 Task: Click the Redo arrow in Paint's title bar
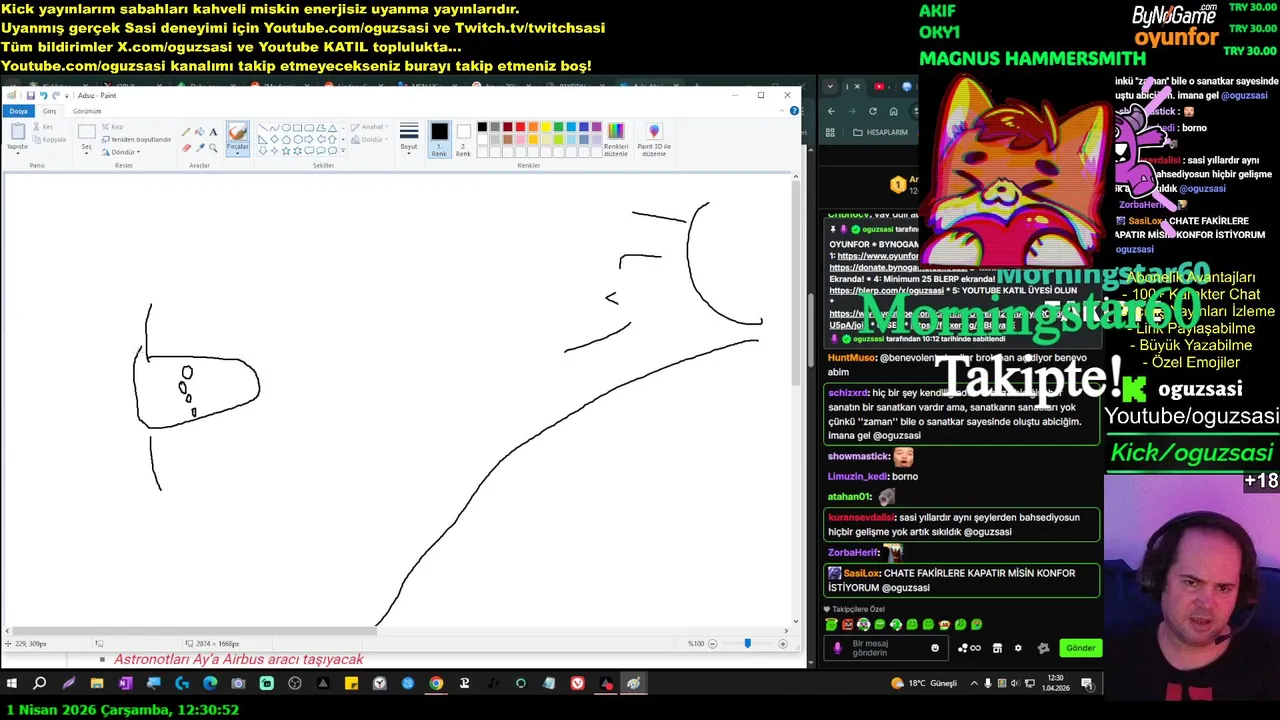point(56,96)
